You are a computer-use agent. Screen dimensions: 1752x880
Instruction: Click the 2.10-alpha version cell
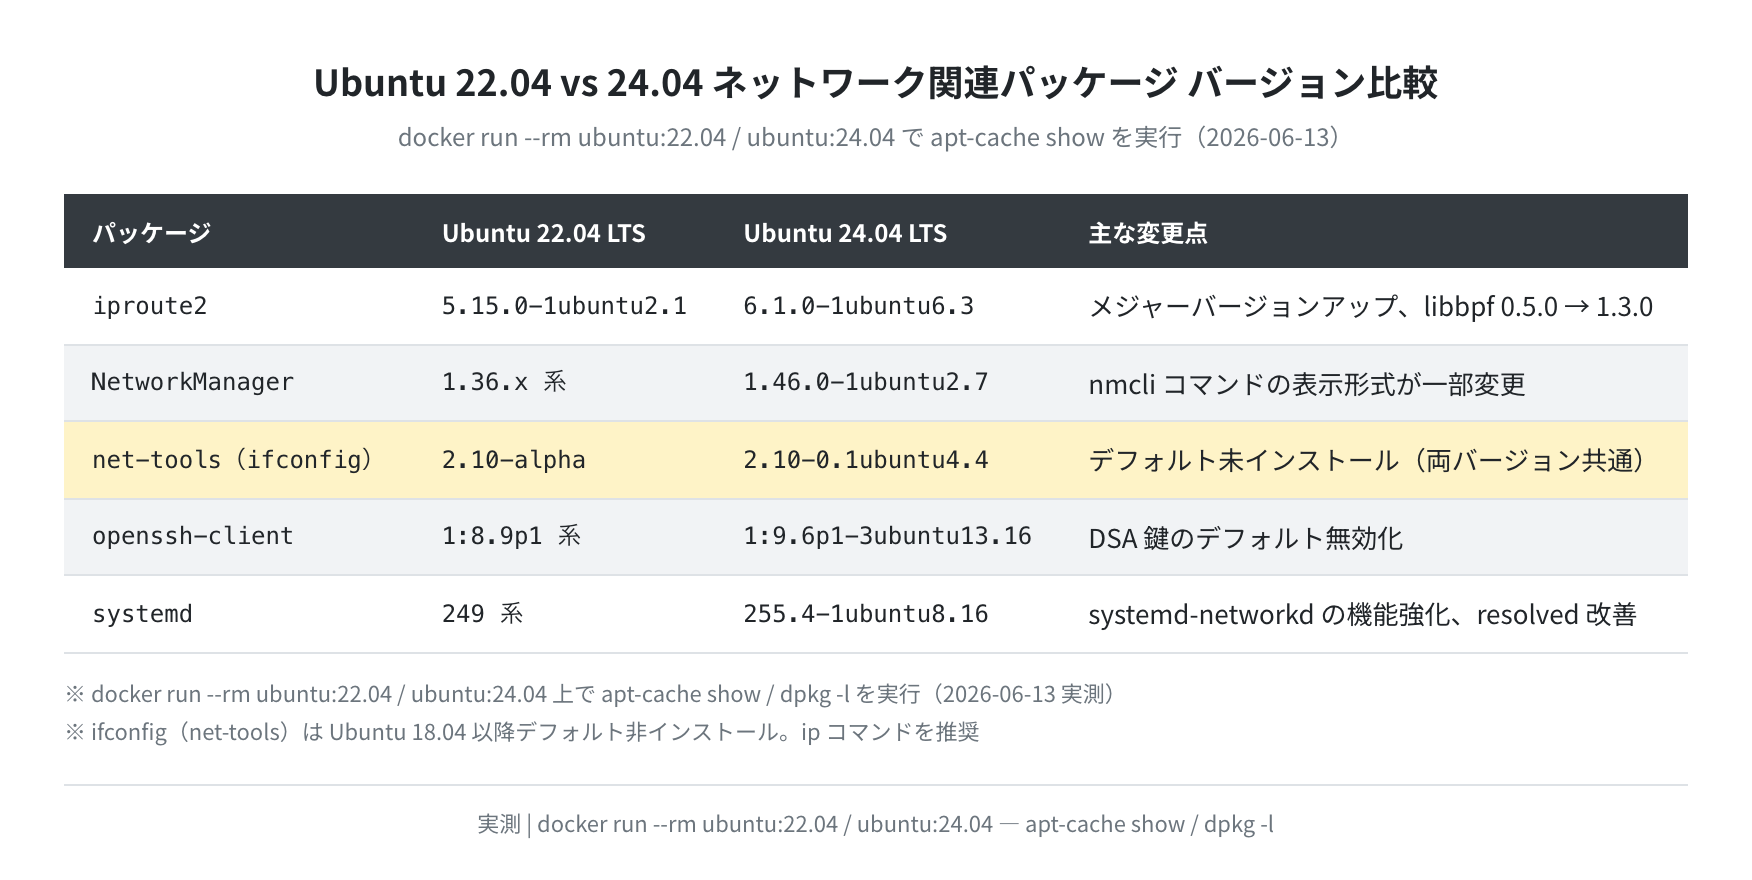coord(514,460)
